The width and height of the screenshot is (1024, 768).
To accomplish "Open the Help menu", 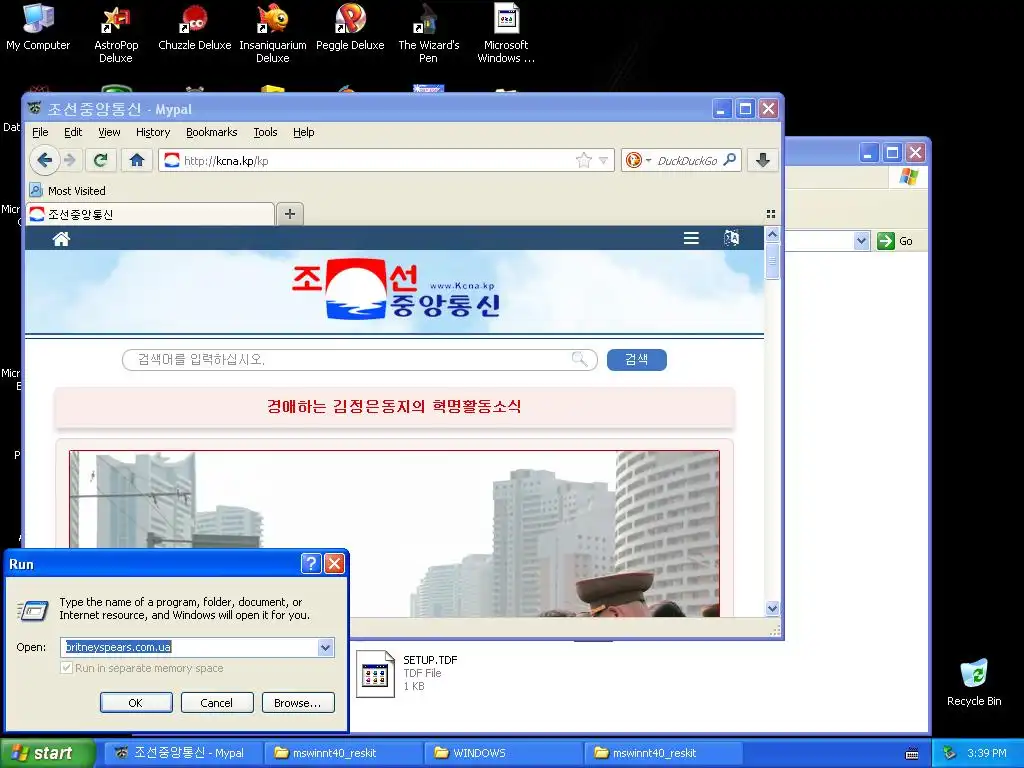I will point(304,132).
